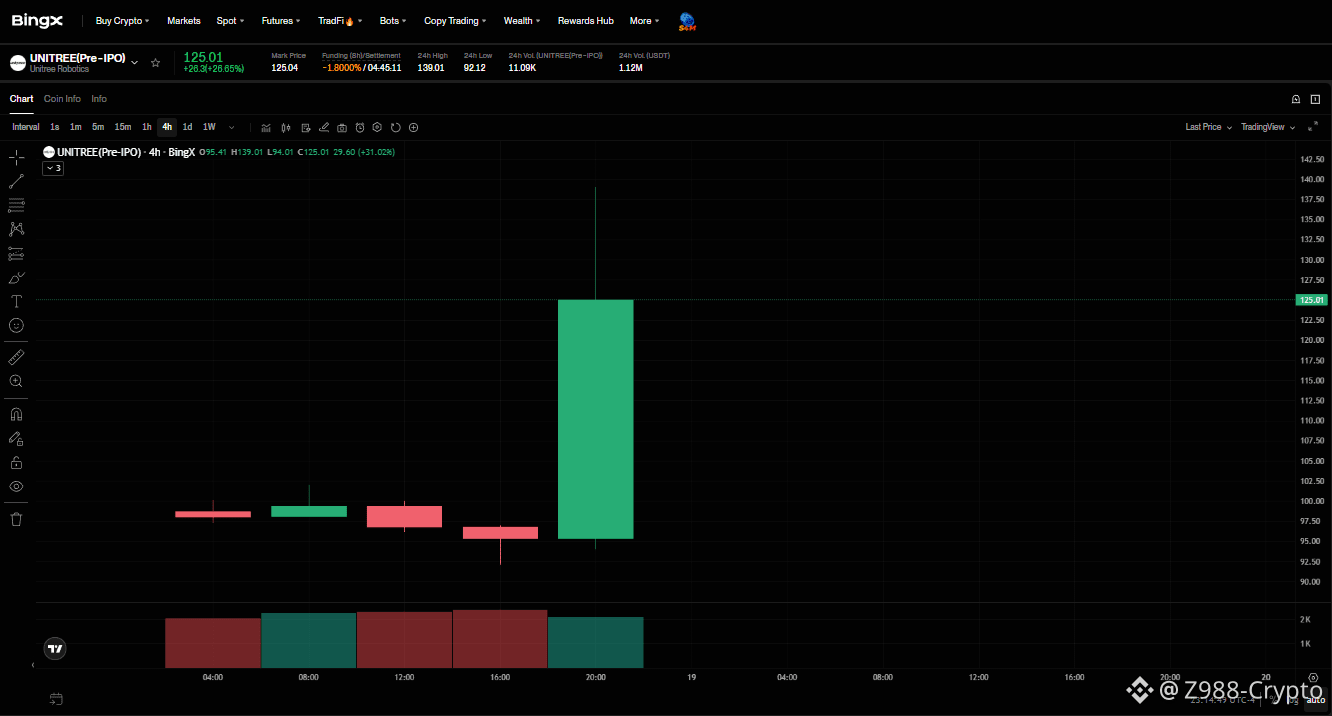Select the XABCD pattern tool
1332x716 pixels.
16,229
